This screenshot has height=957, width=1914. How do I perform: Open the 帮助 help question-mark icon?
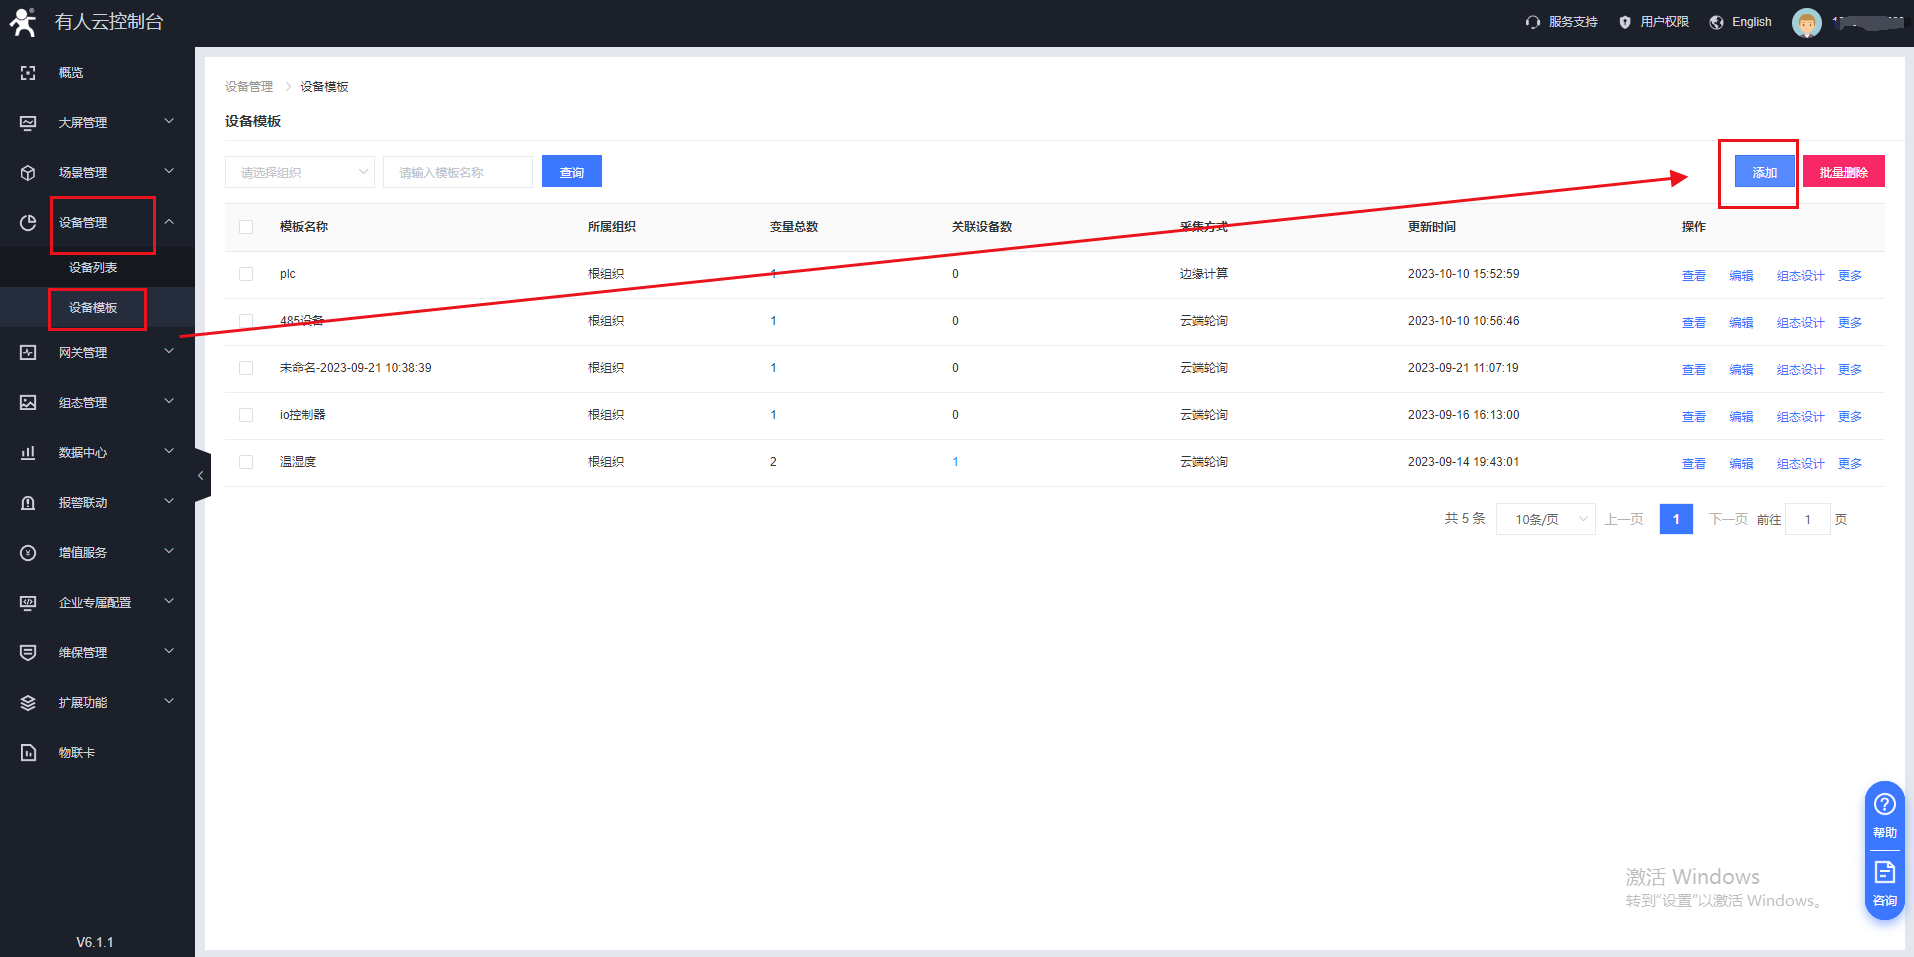pos(1884,805)
